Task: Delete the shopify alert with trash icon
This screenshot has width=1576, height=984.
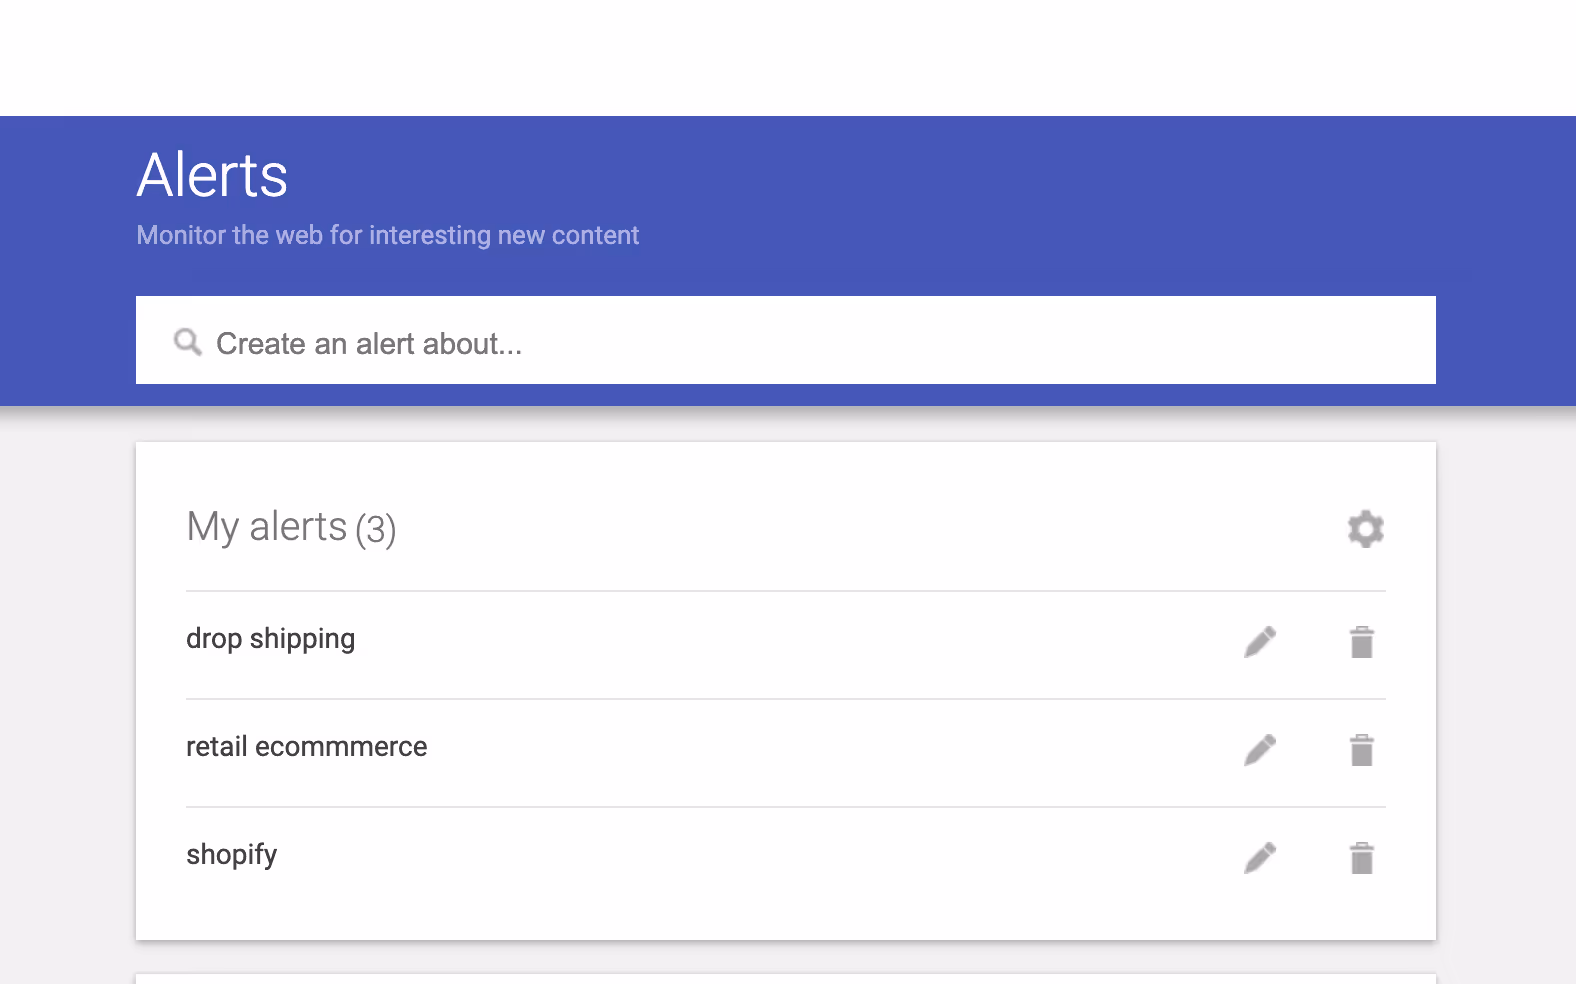Action: click(x=1362, y=857)
